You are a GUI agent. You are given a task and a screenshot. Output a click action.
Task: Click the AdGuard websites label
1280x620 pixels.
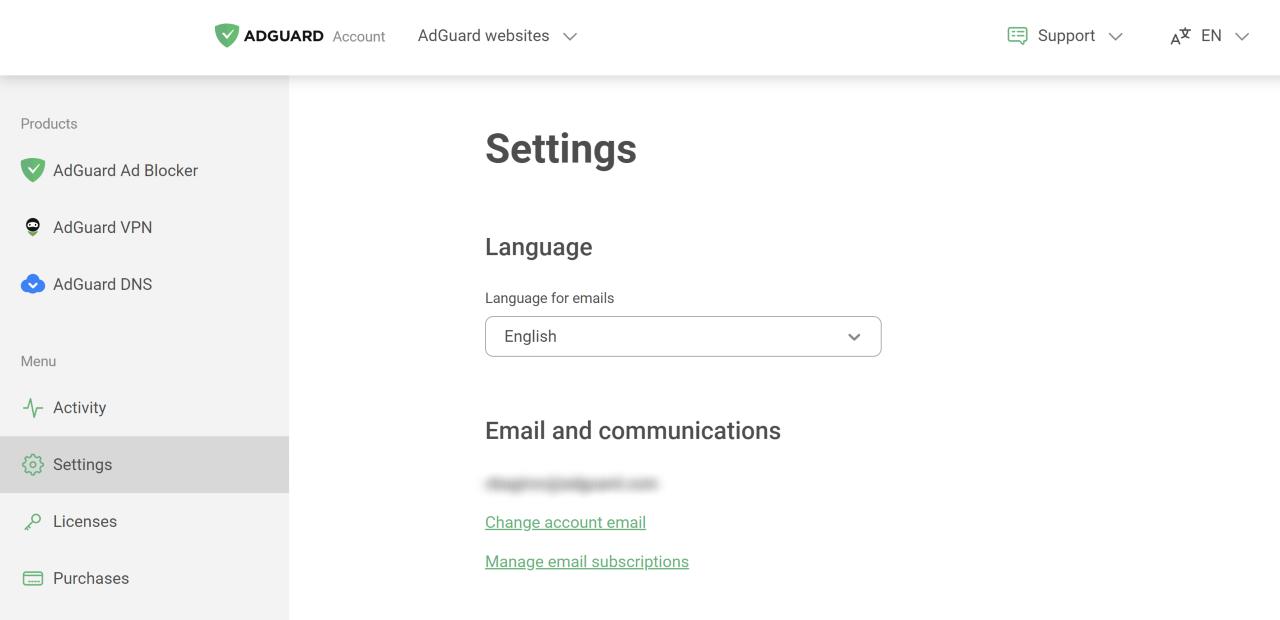[x=483, y=36]
